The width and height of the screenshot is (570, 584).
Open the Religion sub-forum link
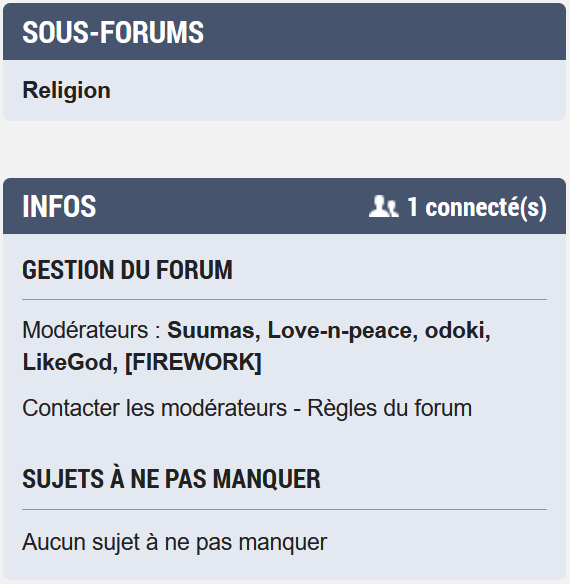(66, 91)
